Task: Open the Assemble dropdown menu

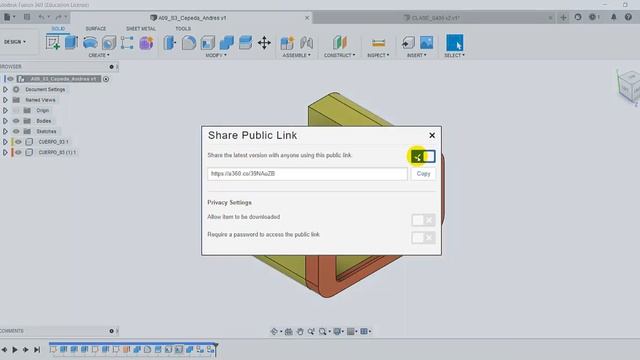Action: pyautogui.click(x=296, y=55)
